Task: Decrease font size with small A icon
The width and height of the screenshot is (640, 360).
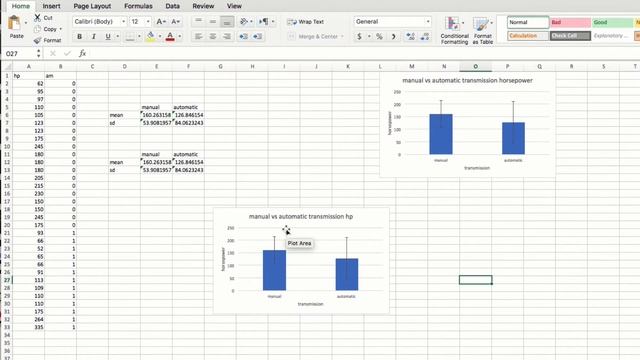Action: (x=176, y=22)
